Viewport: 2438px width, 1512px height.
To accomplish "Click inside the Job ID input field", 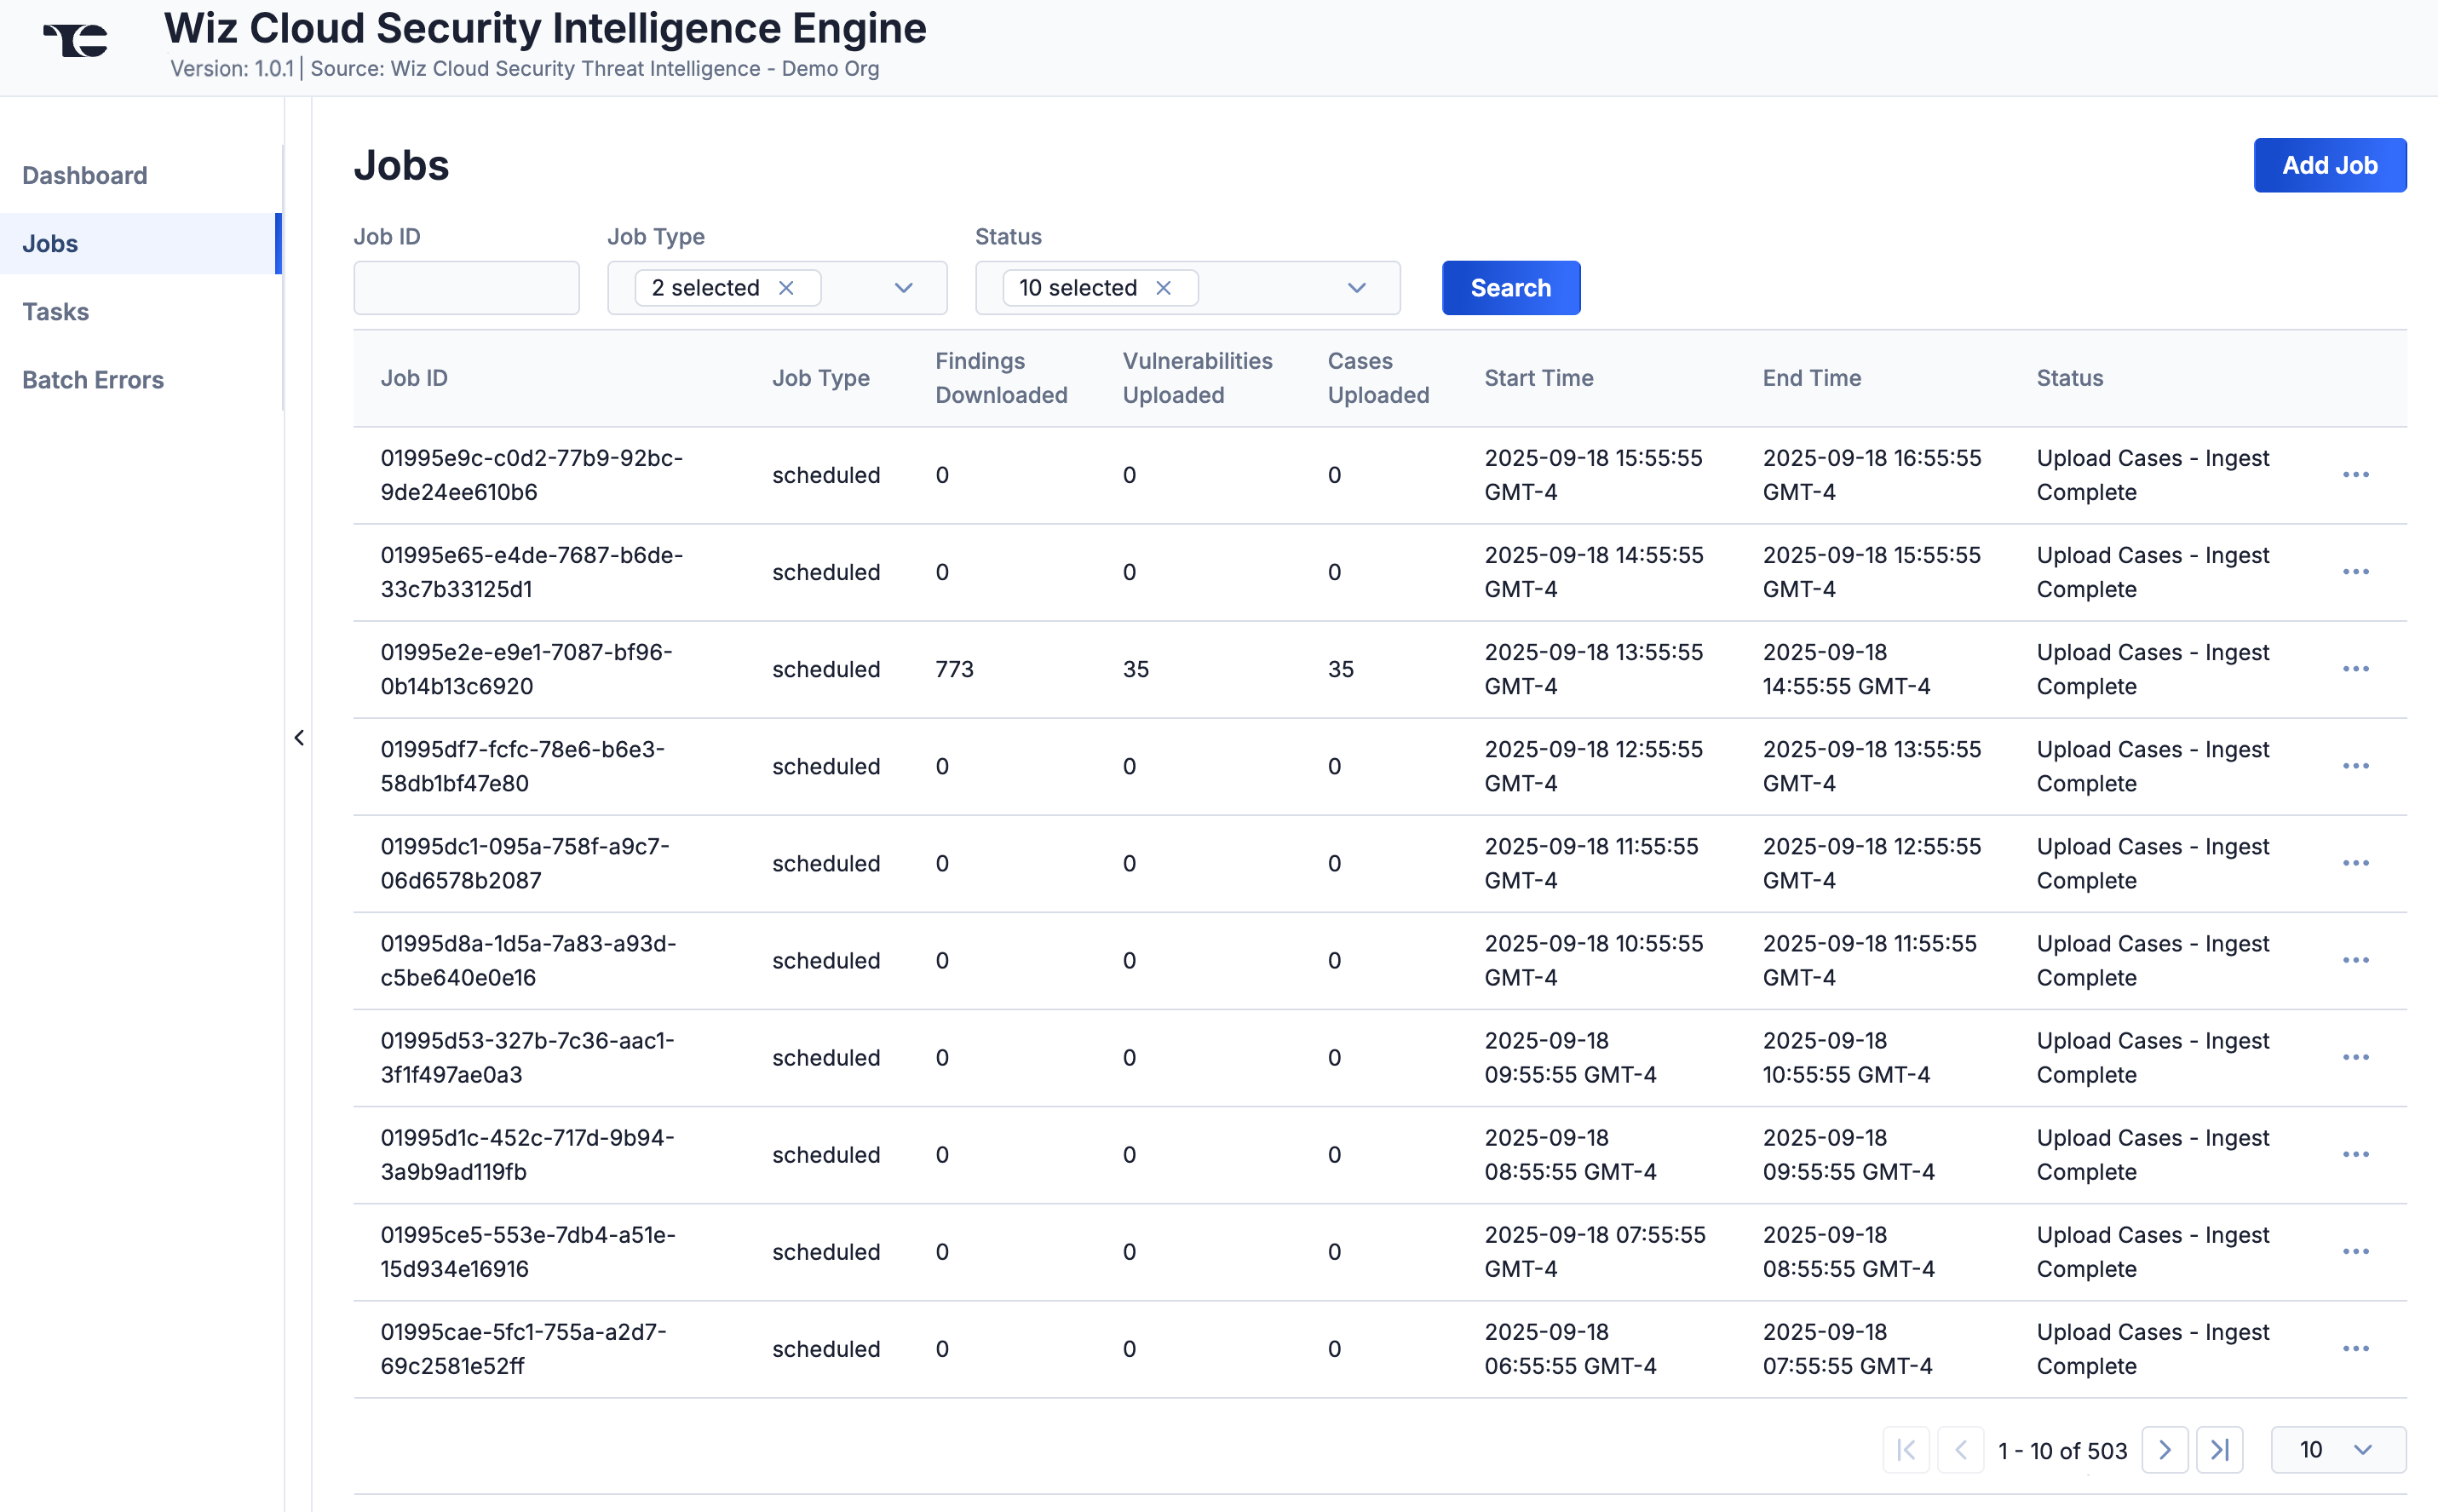I will click(466, 287).
